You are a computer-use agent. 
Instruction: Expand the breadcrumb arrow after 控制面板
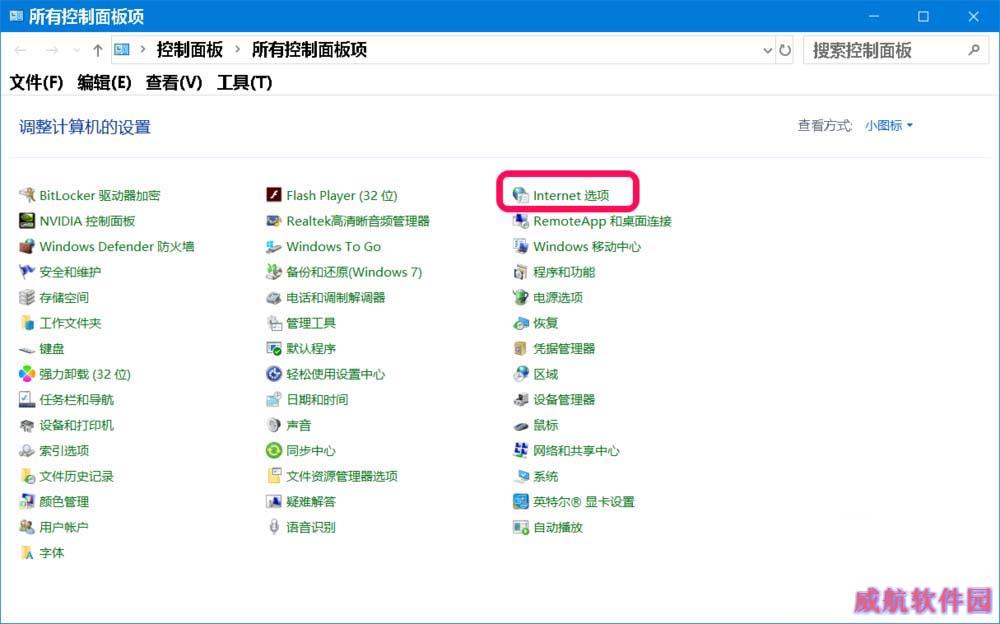237,50
